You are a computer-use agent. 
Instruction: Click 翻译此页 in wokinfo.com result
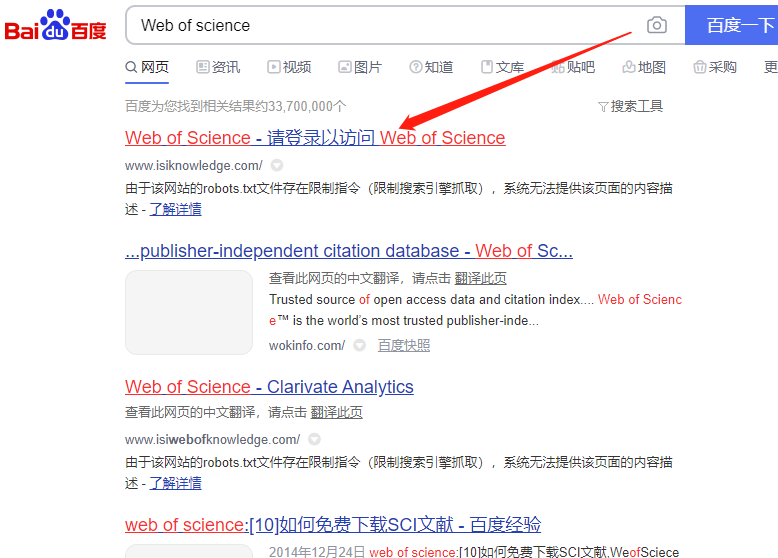480,278
